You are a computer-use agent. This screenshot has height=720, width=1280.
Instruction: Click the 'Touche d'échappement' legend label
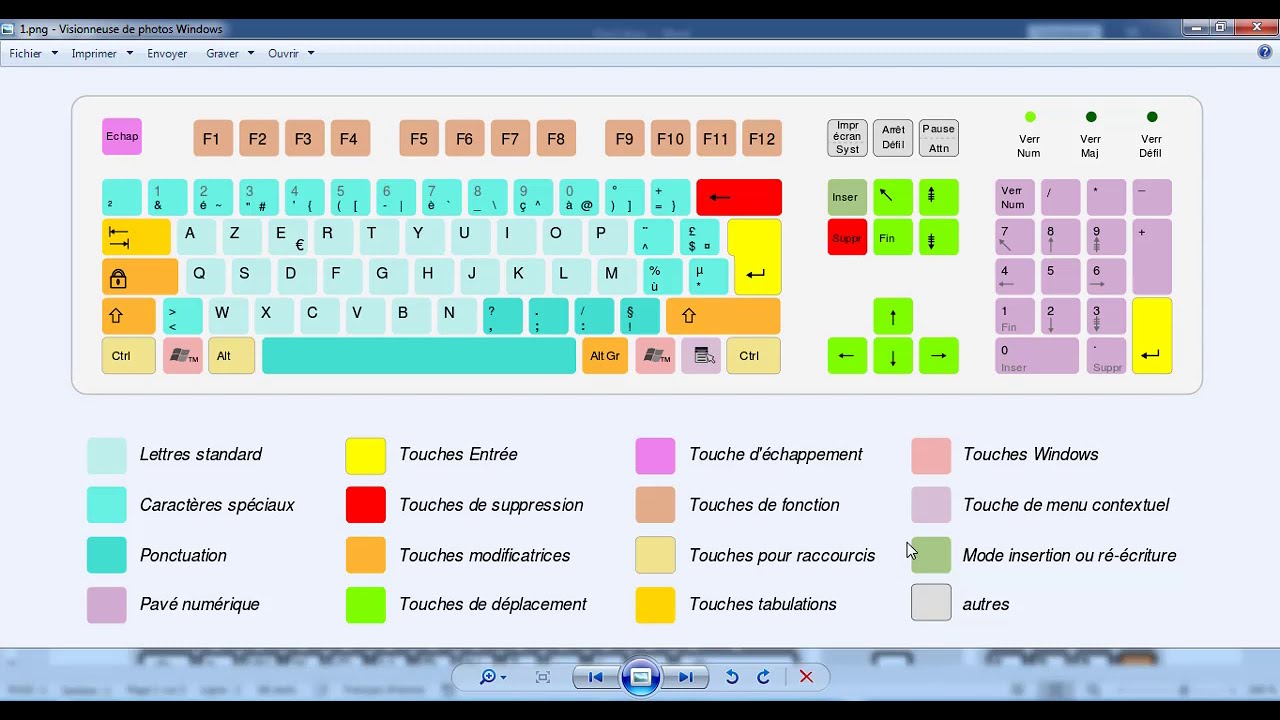tap(776, 455)
